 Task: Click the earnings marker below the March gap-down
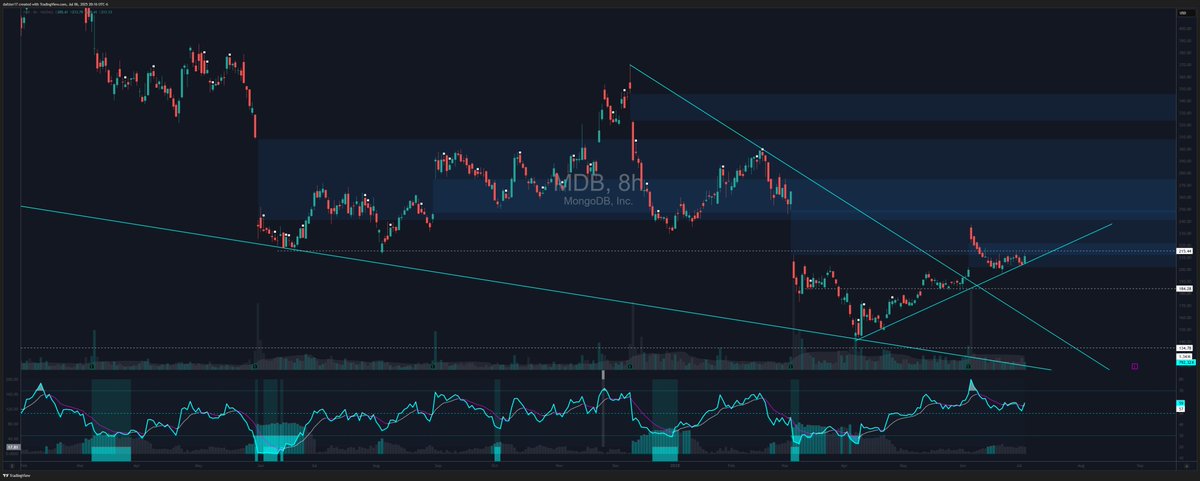click(x=791, y=367)
